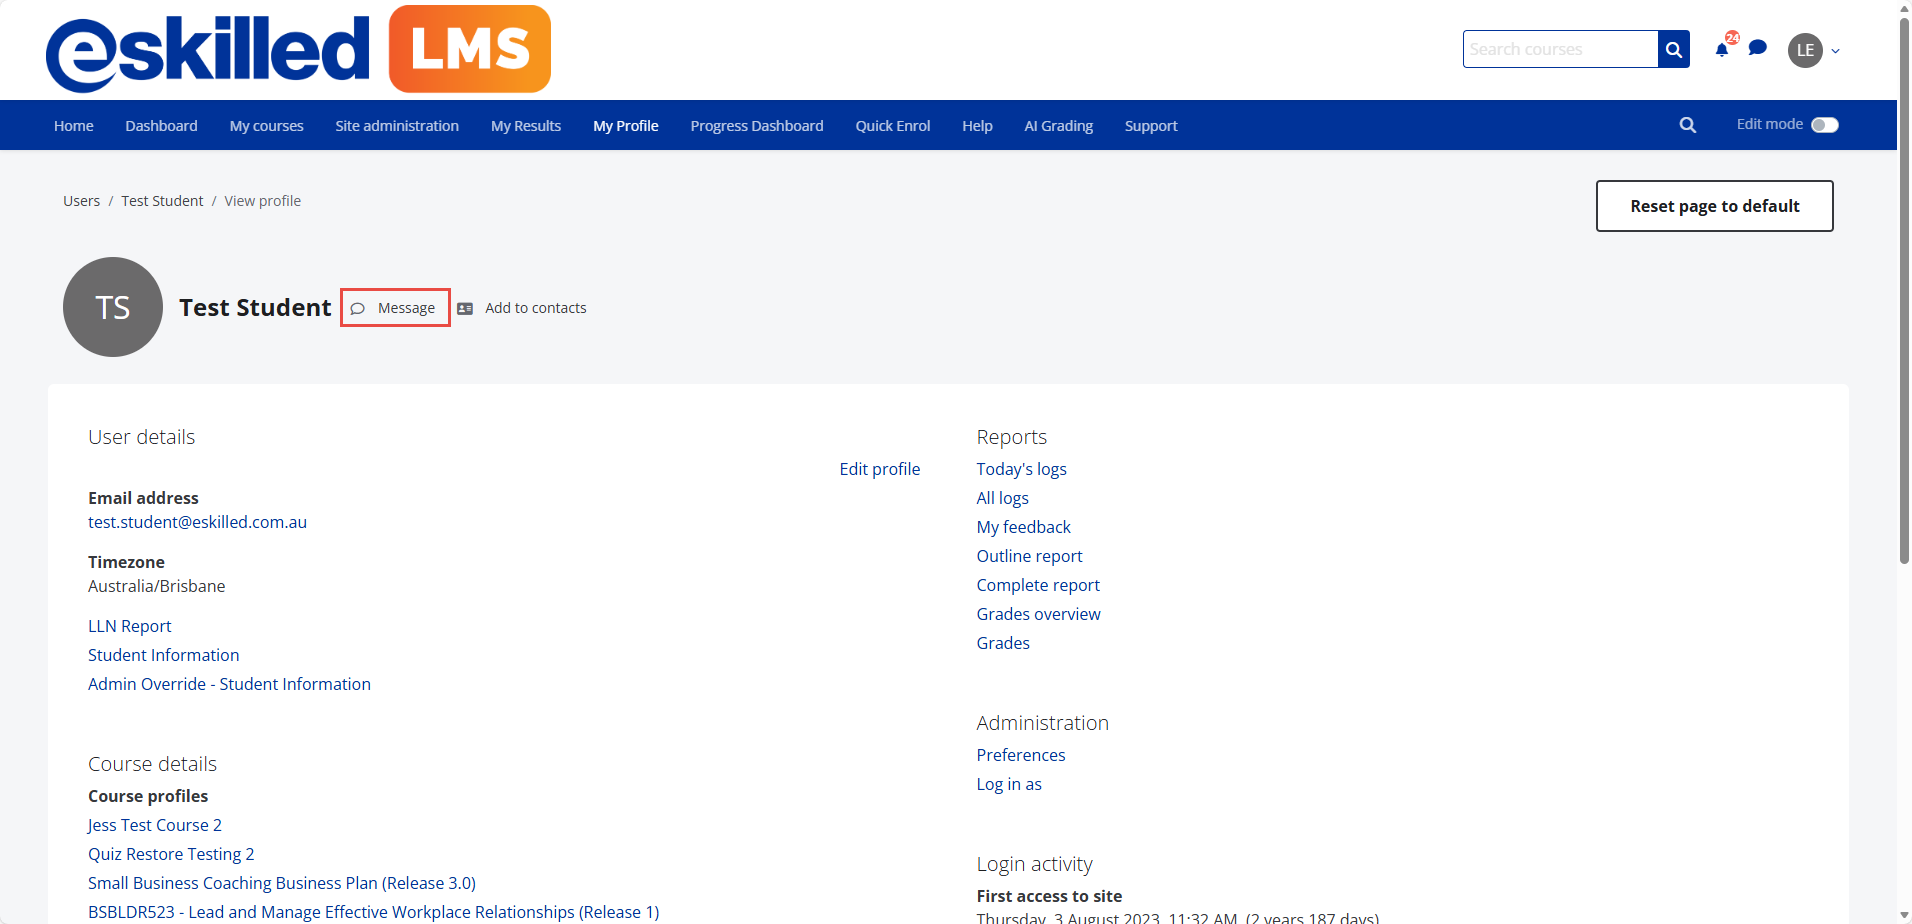Click the Add to contacts card icon

465,308
